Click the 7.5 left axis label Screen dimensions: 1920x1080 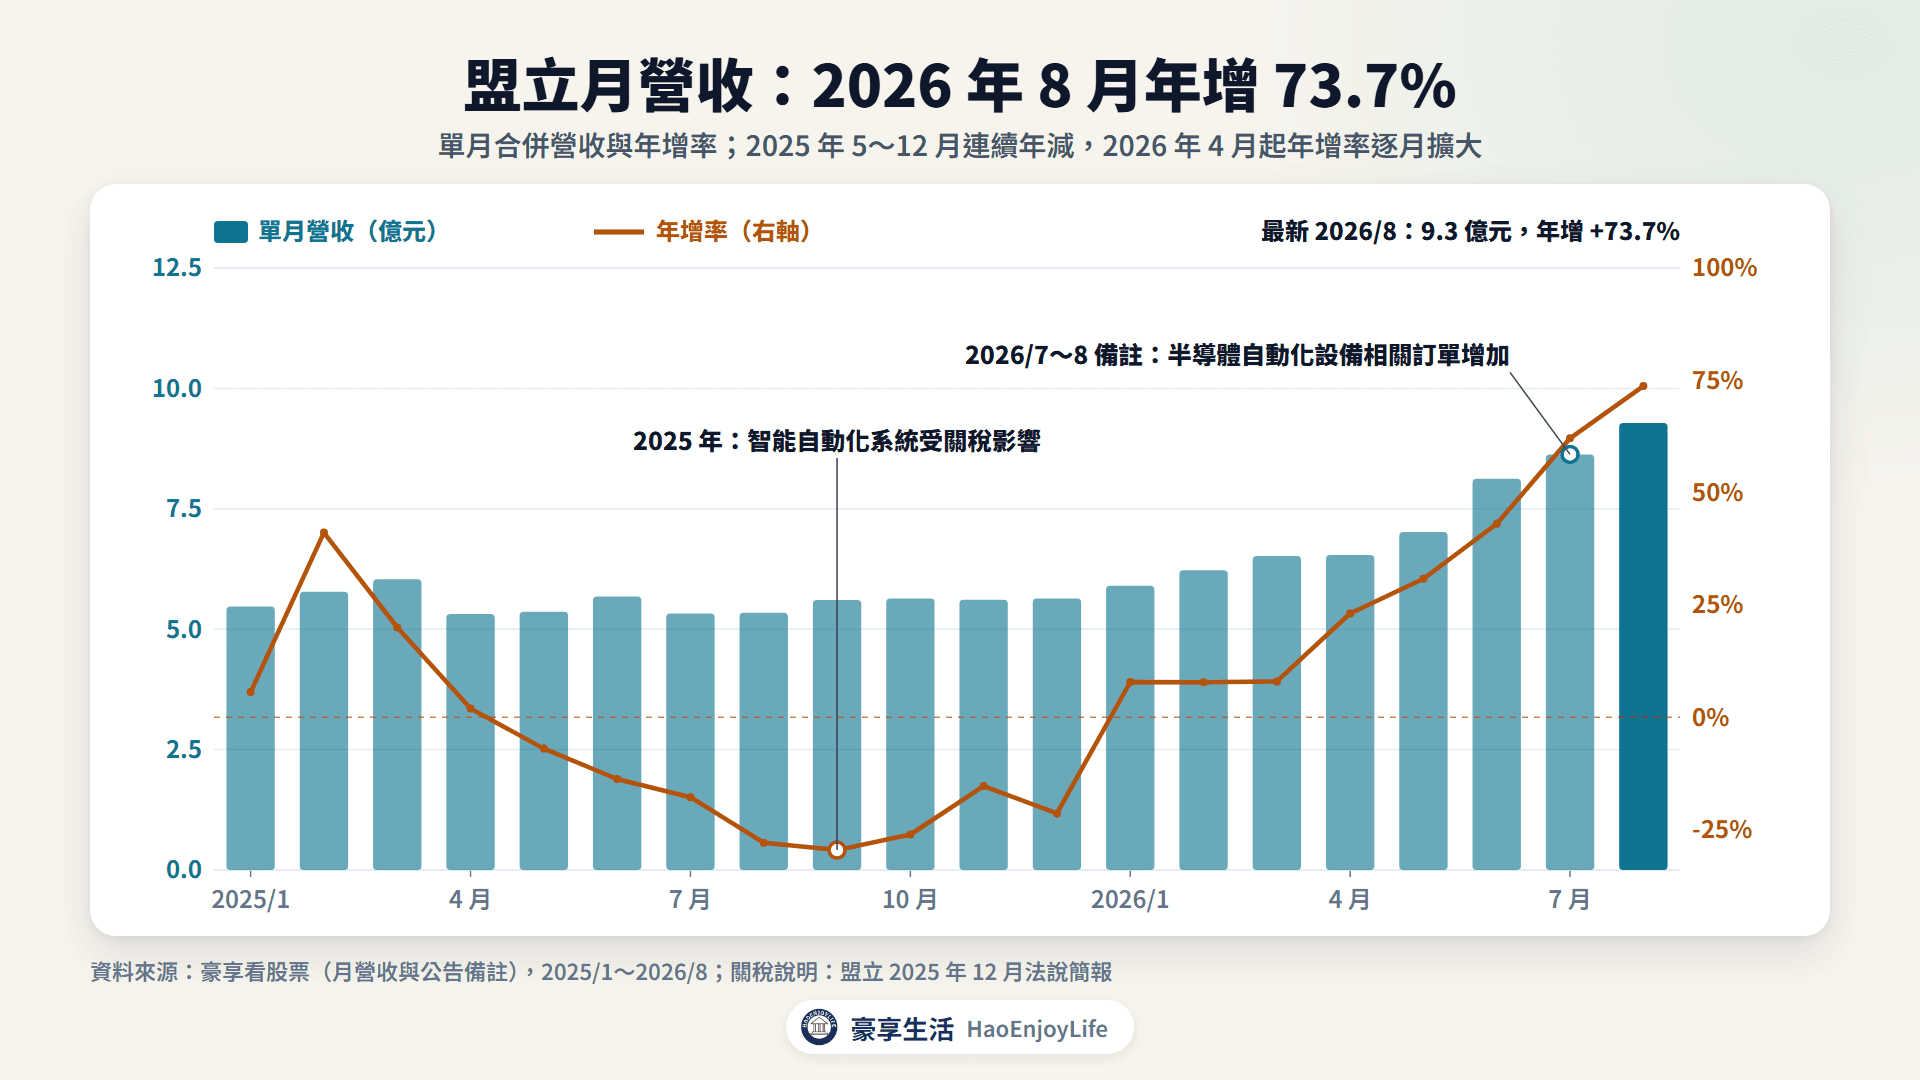pyautogui.click(x=184, y=509)
